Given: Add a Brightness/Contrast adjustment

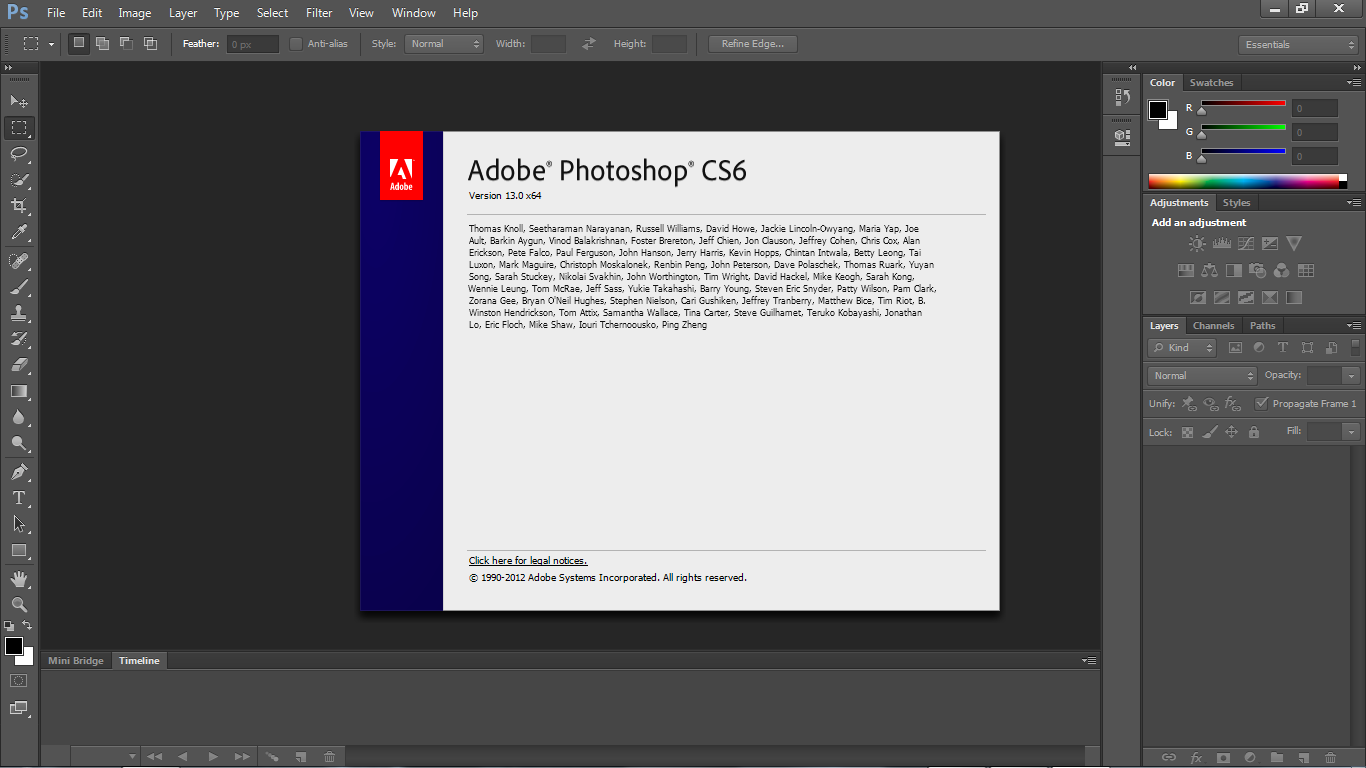Looking at the screenshot, I should 1197,243.
